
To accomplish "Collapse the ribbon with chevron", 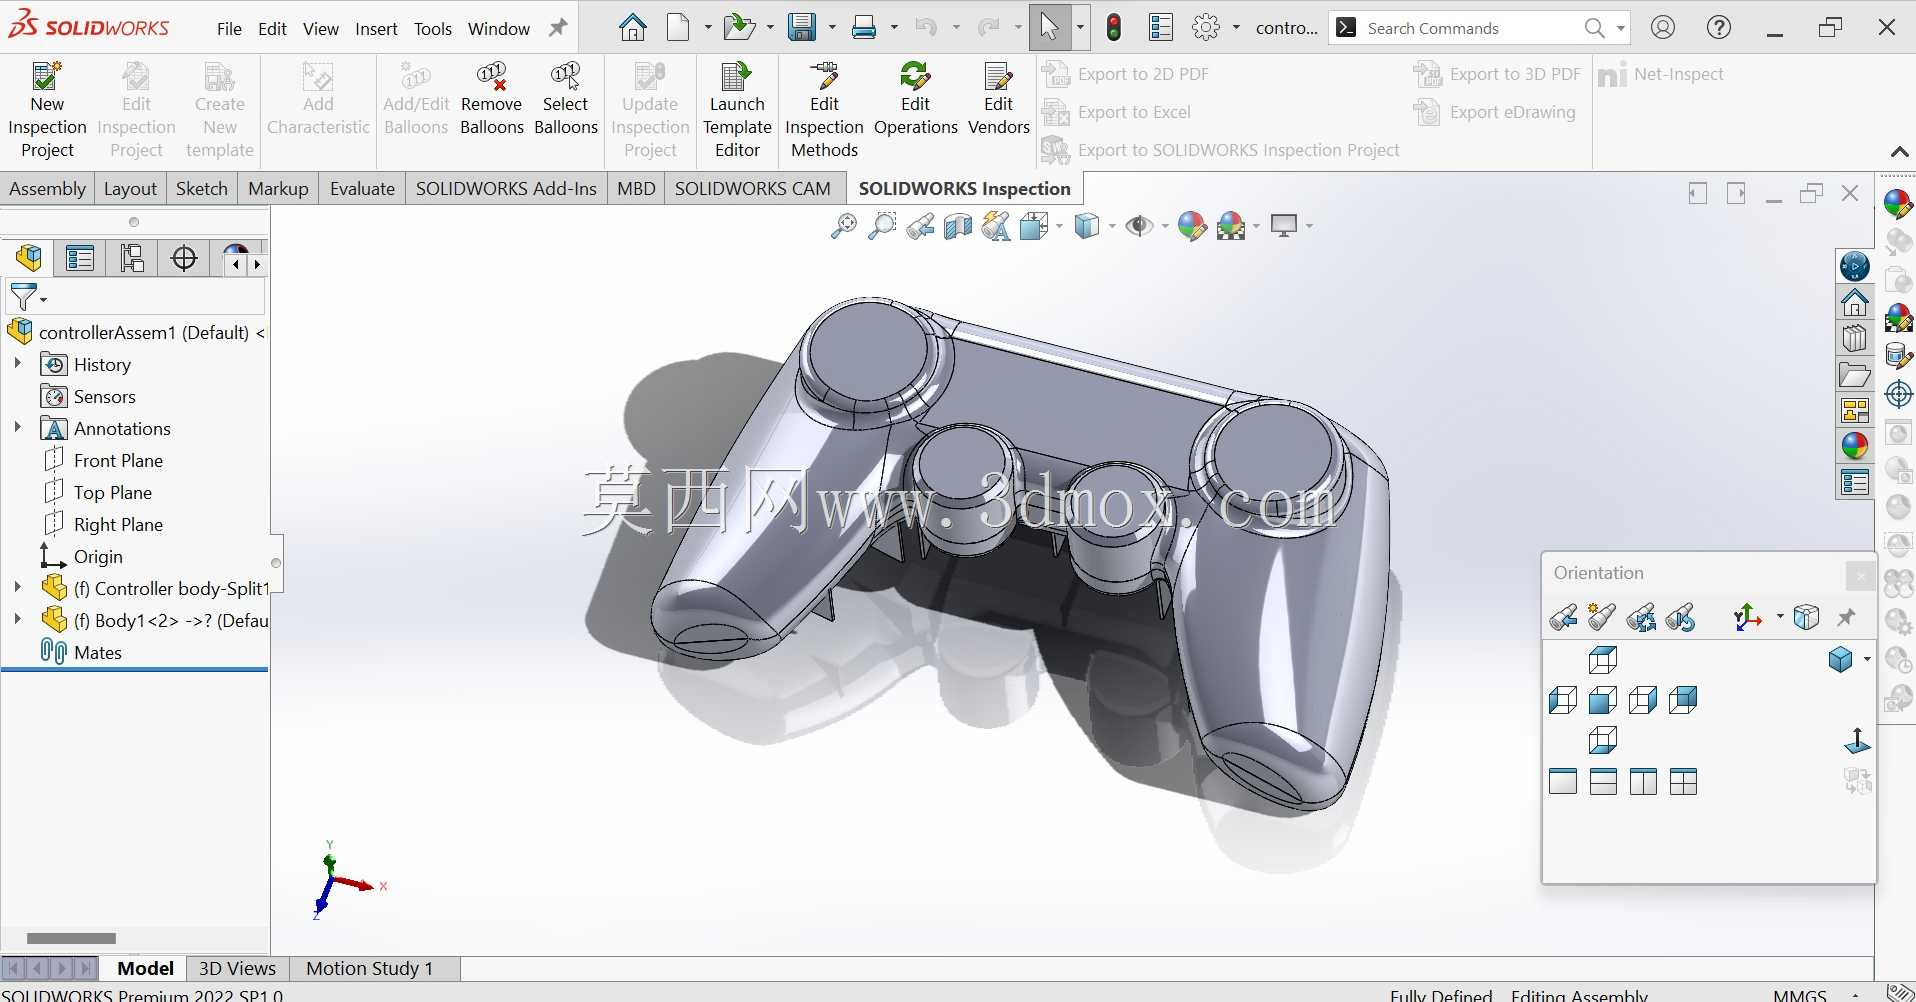I will pyautogui.click(x=1899, y=152).
